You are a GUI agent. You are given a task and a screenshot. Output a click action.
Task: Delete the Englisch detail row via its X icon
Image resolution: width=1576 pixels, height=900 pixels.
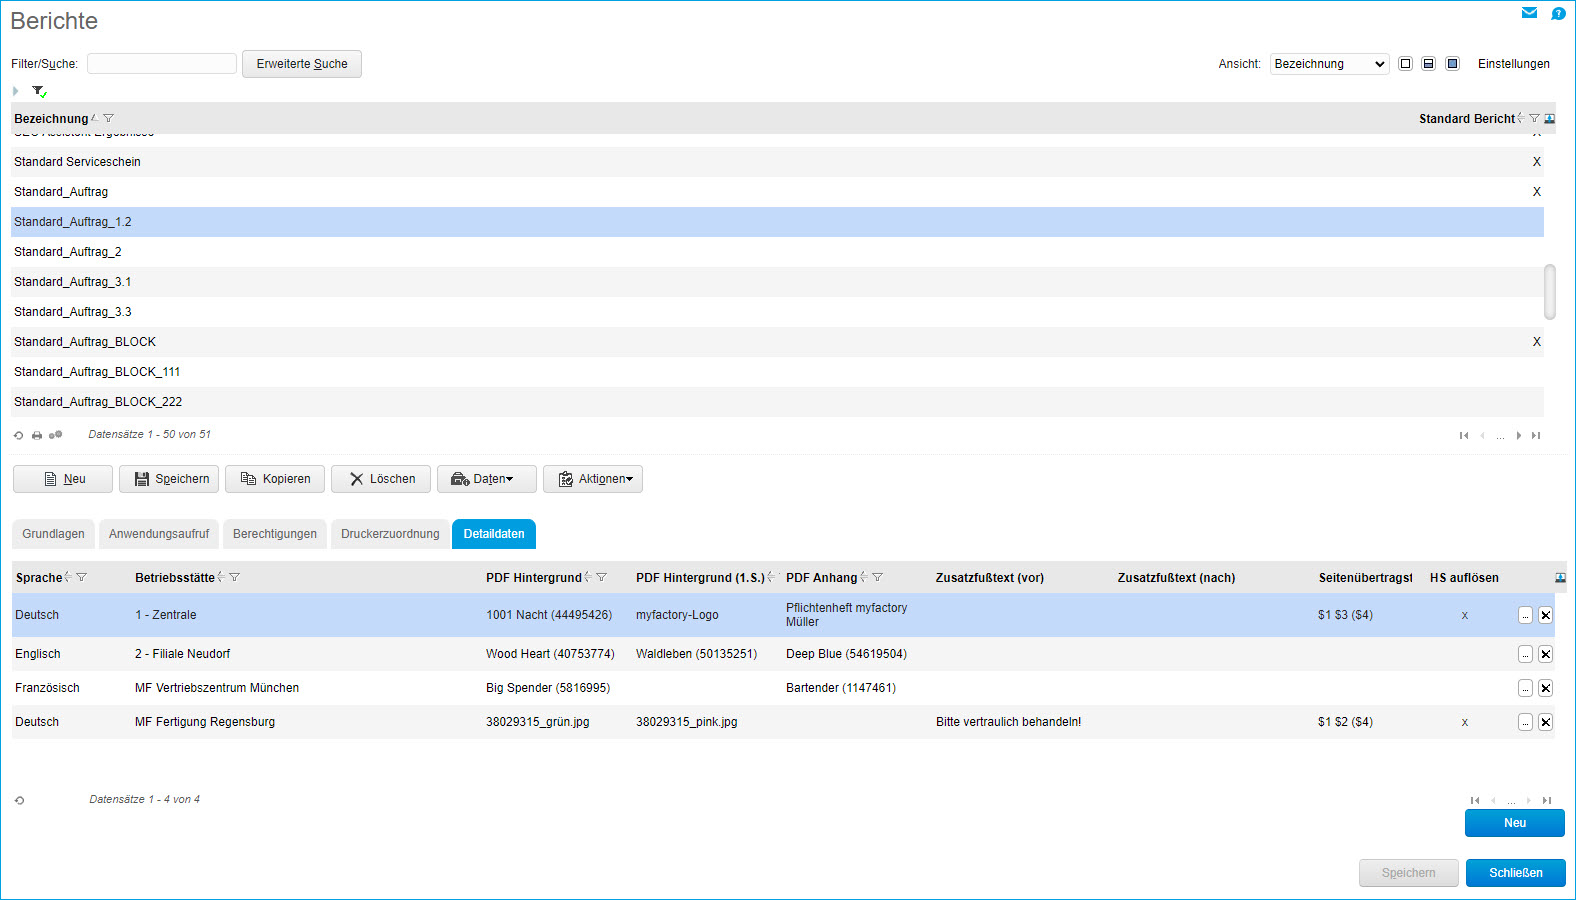pyautogui.click(x=1545, y=654)
